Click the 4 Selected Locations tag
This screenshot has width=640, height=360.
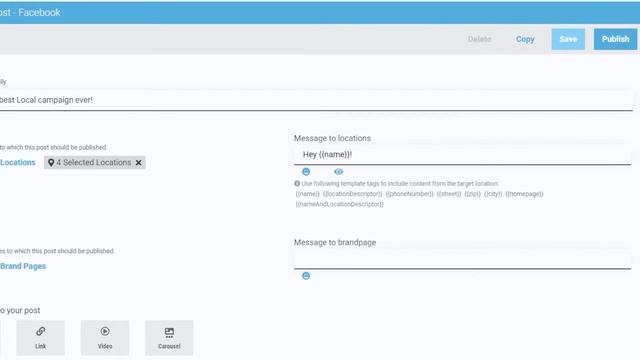click(95, 162)
